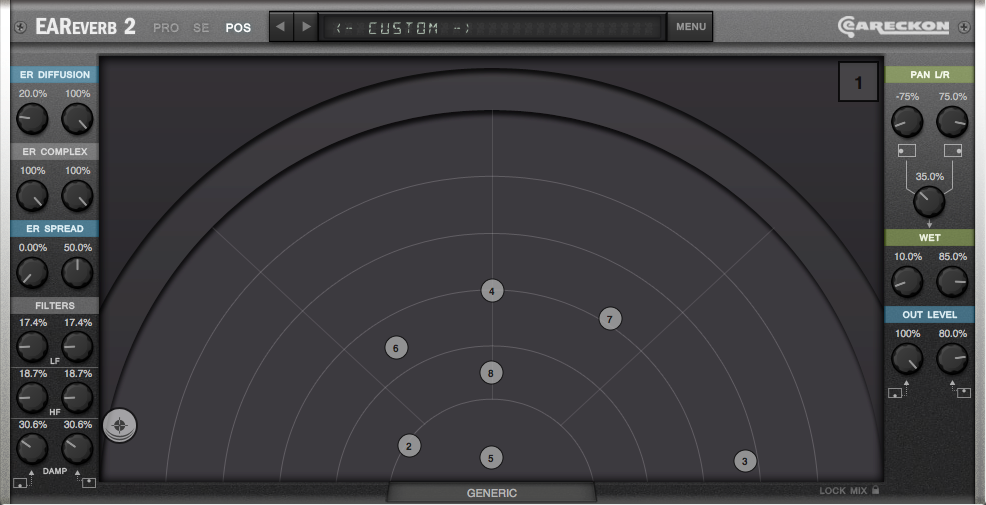Click the ER Diffusion 20.0% knob

(x=32, y=119)
